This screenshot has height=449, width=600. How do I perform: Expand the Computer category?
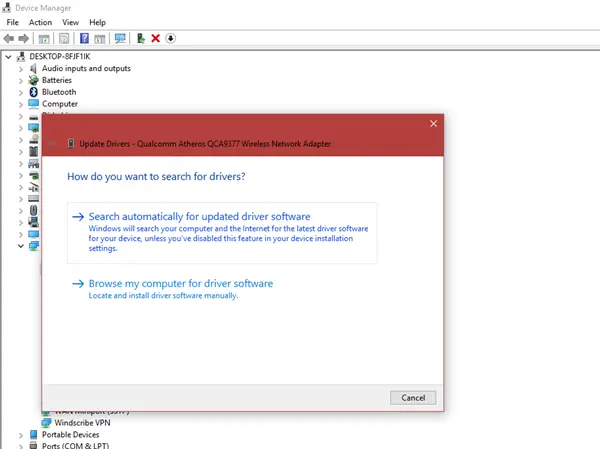[x=21, y=104]
